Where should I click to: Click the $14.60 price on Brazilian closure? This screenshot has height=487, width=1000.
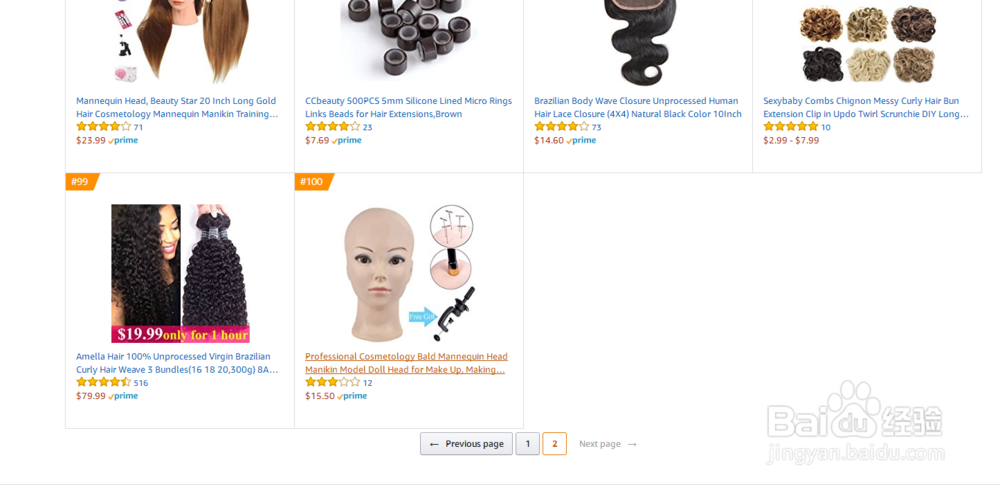tap(549, 140)
